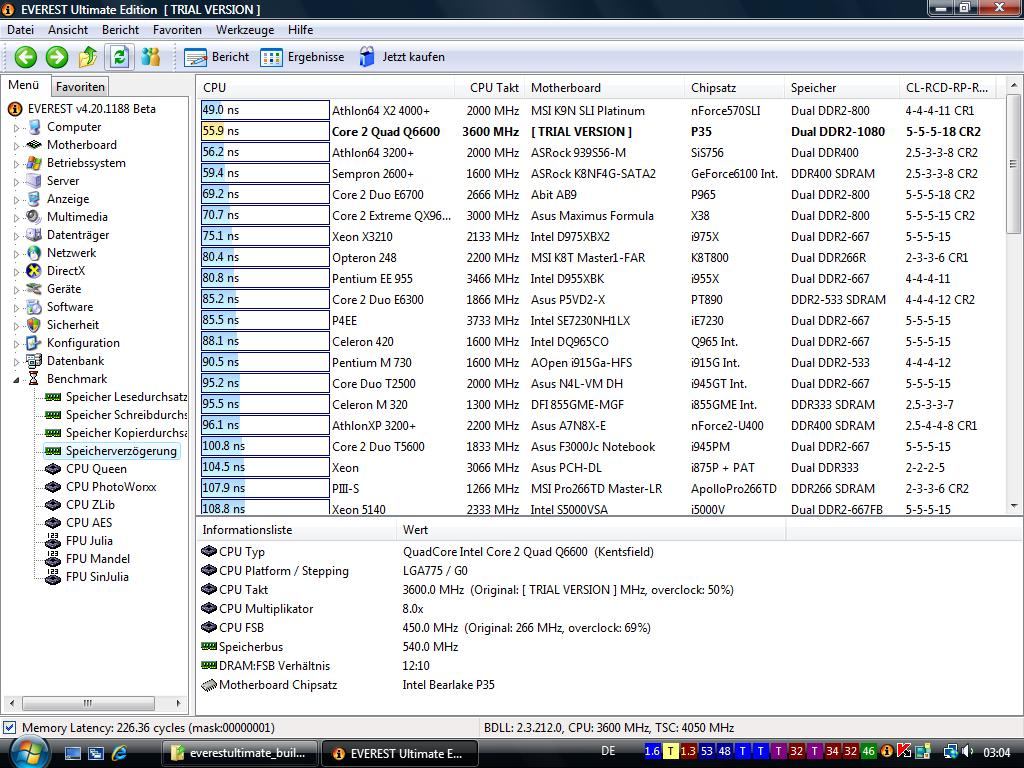Image resolution: width=1024 pixels, height=768 pixels.
Task: Select CPU ZLib benchmark icon
Action: (53, 505)
